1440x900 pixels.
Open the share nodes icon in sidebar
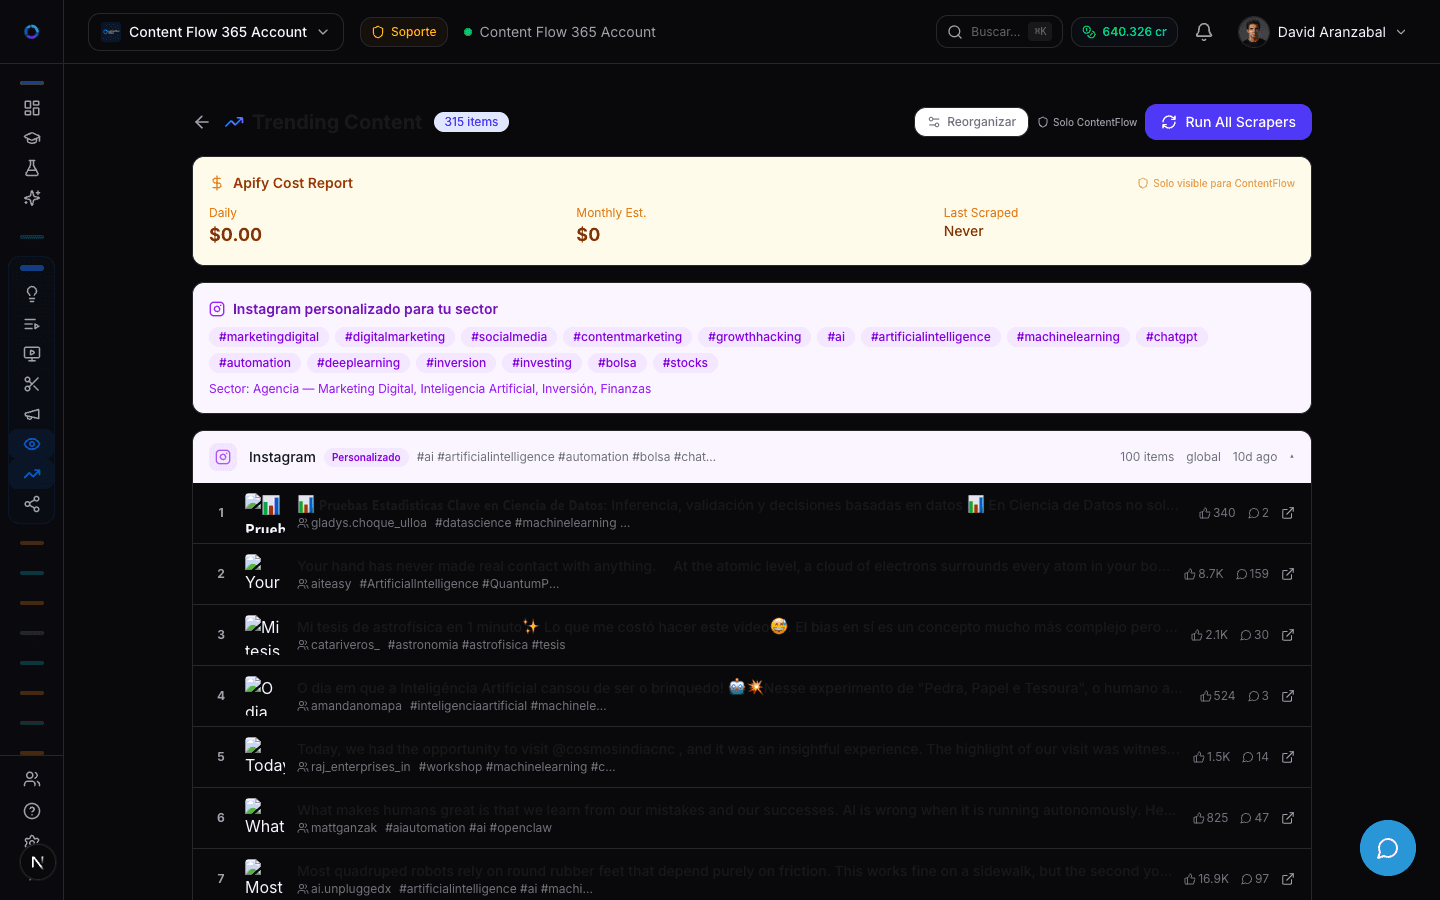(32, 504)
